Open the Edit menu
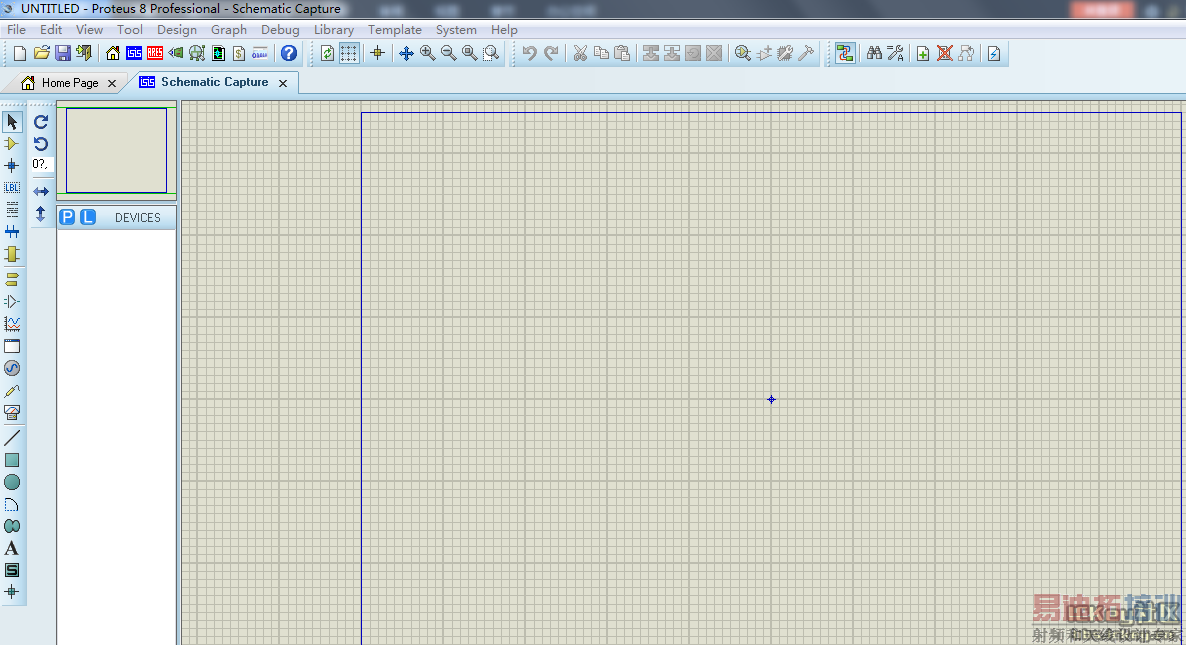 51,29
